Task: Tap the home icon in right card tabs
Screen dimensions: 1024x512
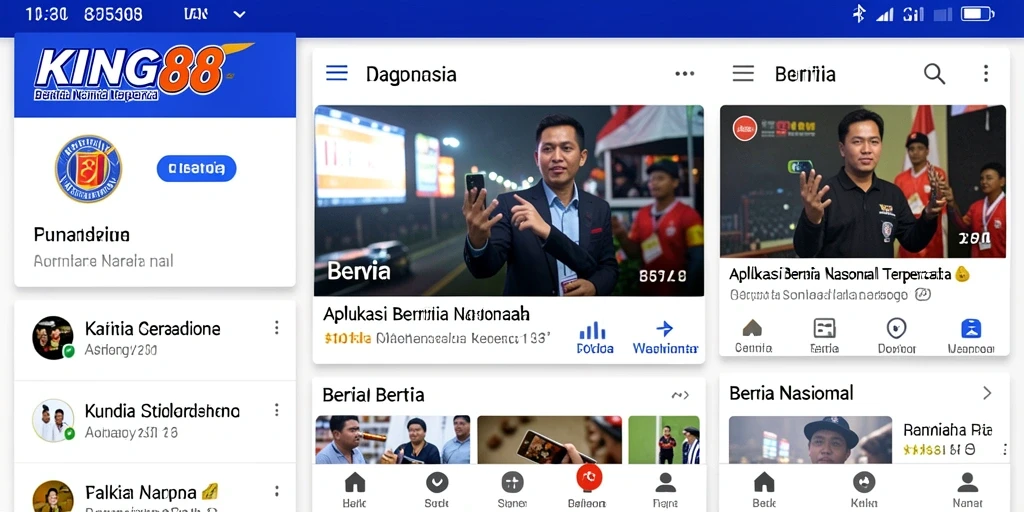Action: (x=752, y=327)
